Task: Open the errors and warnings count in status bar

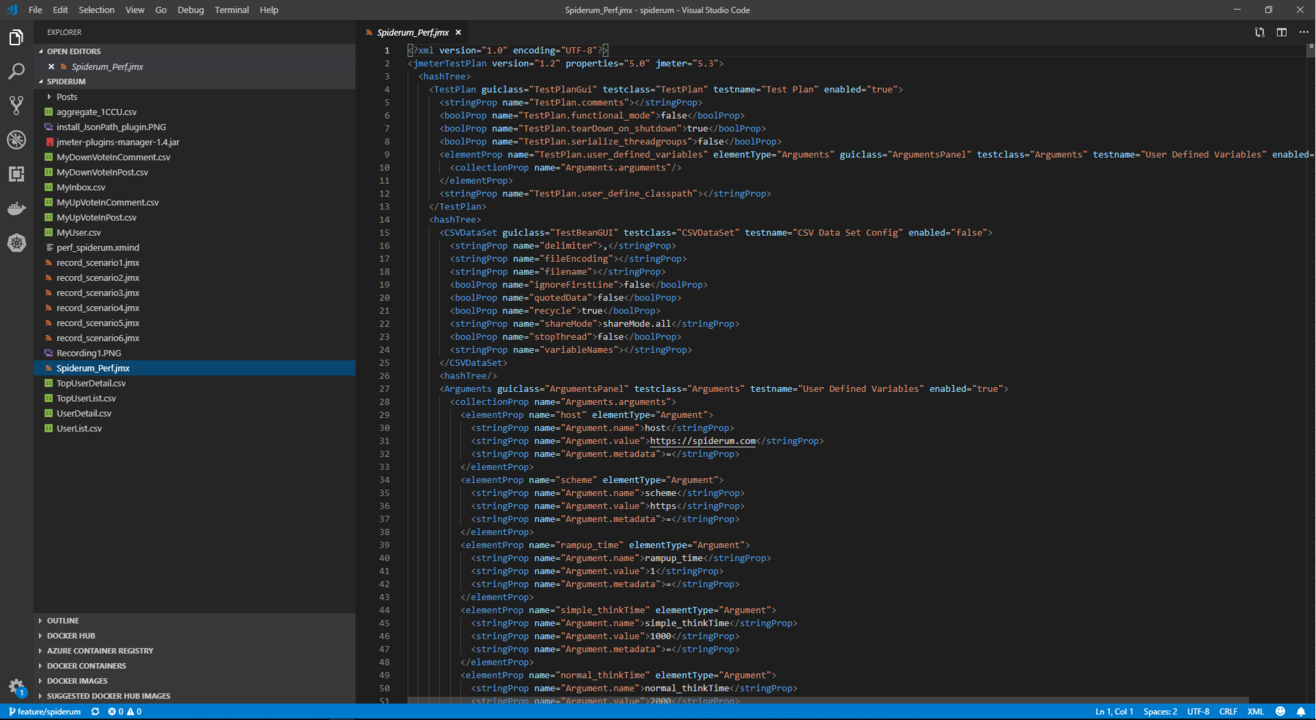Action: click(x=125, y=712)
